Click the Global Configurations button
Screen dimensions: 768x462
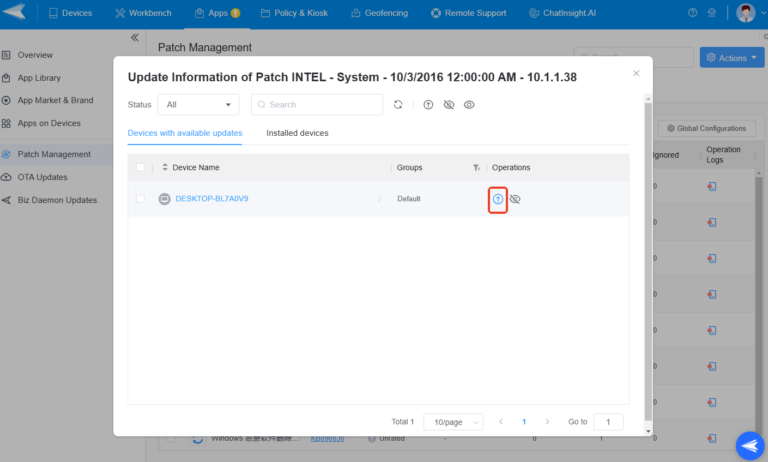point(706,128)
